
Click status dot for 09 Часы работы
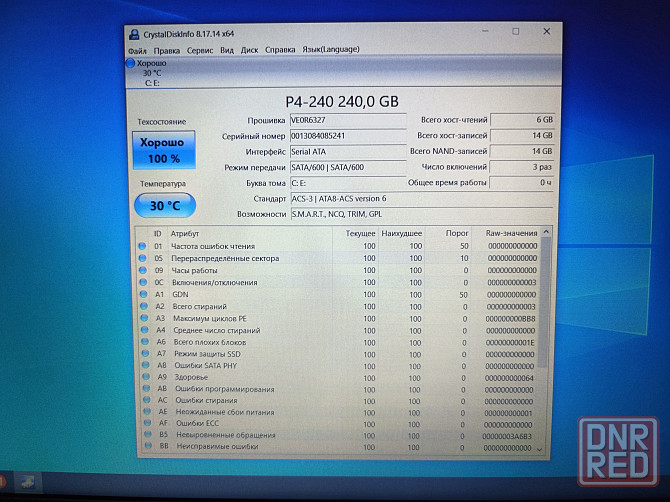[143, 270]
